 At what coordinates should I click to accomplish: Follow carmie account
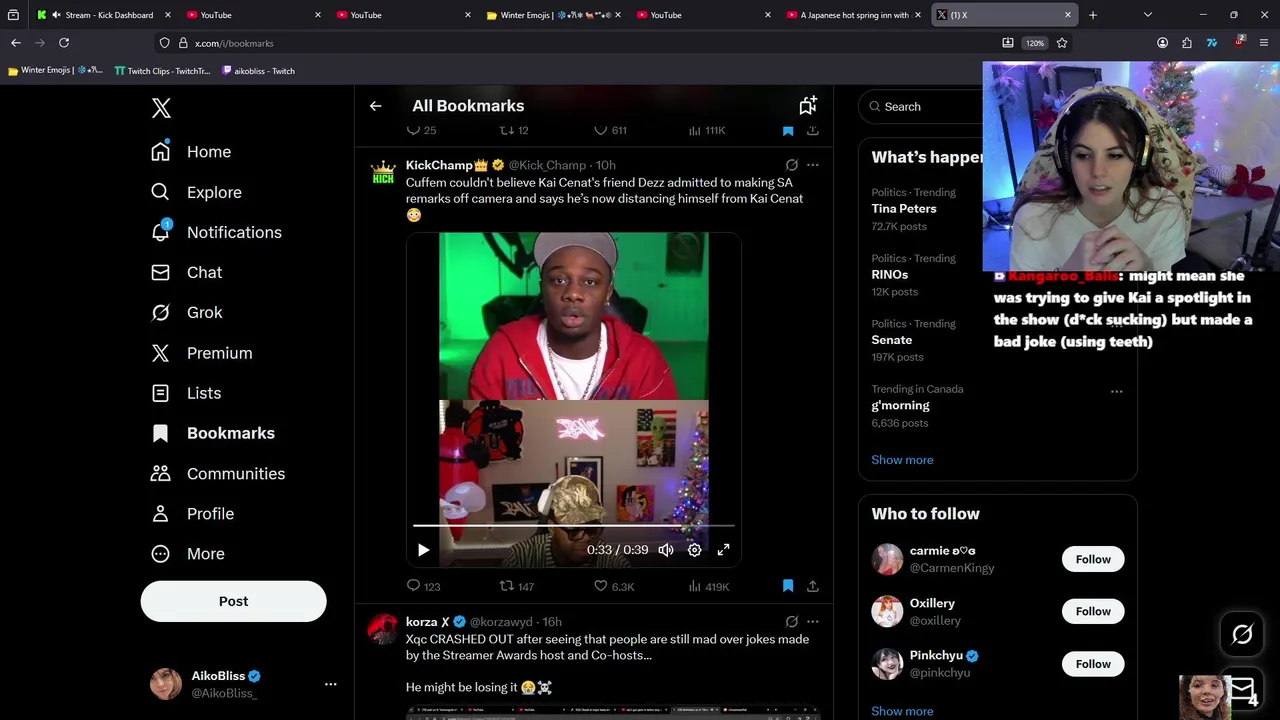1093,559
